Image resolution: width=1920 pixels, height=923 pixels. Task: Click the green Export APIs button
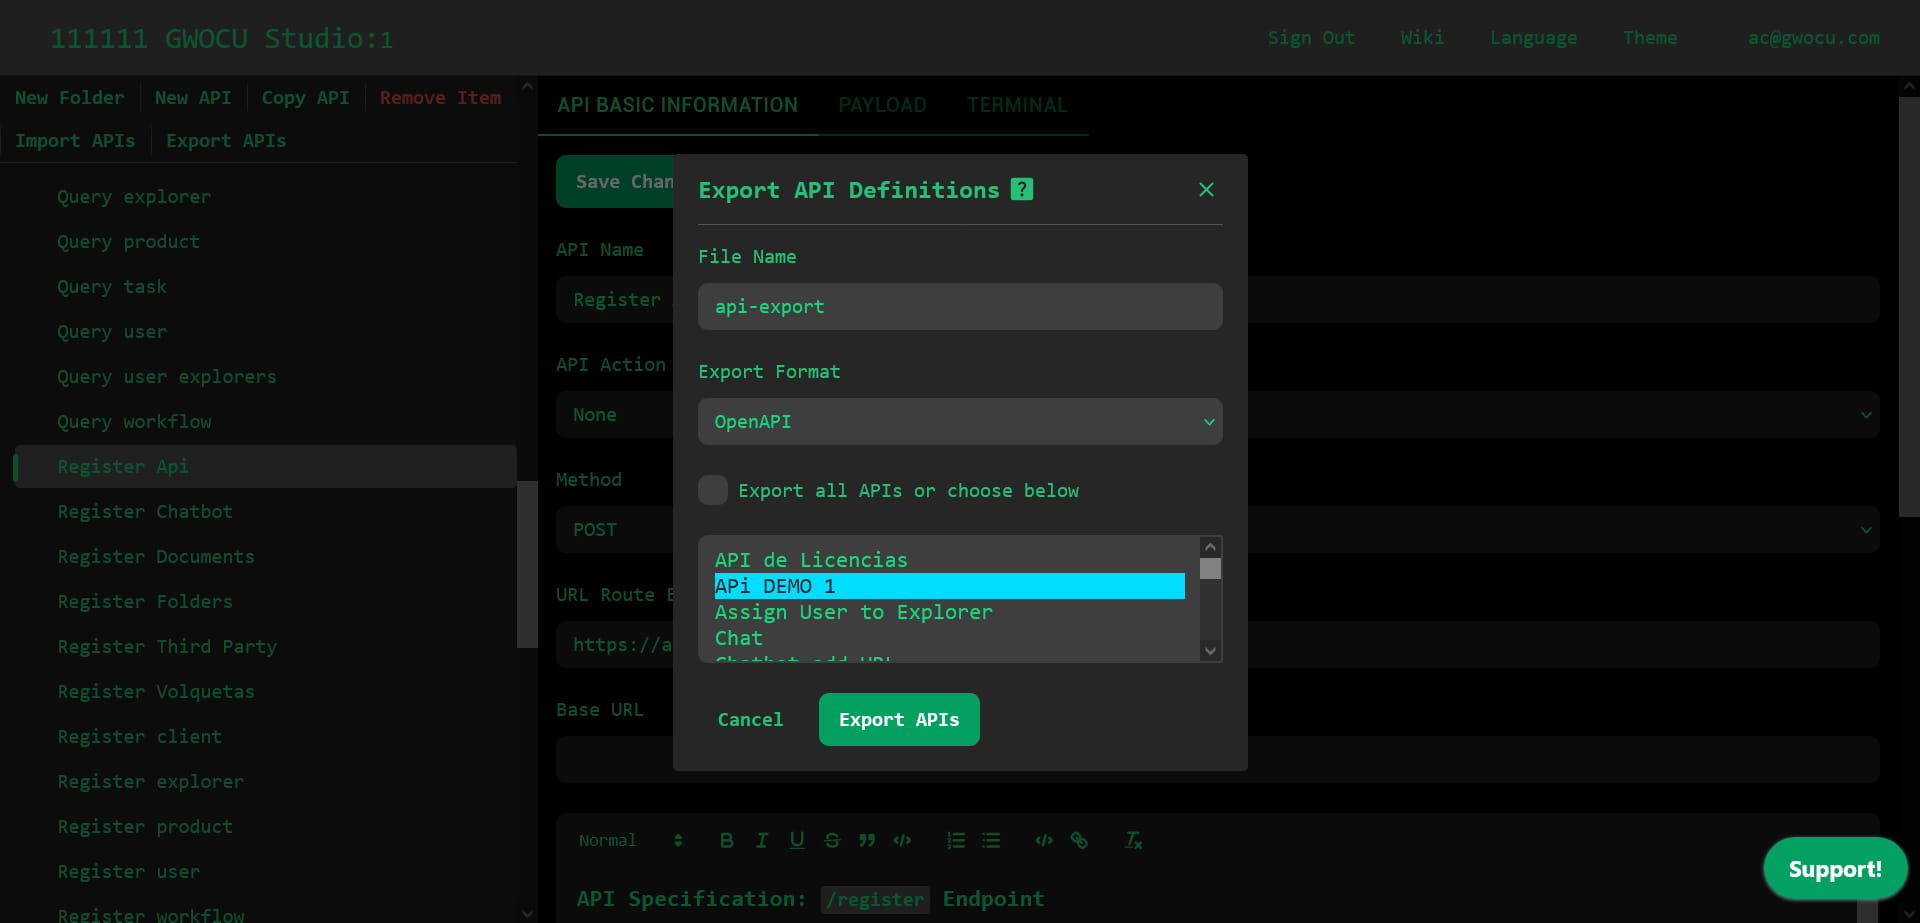(x=899, y=719)
